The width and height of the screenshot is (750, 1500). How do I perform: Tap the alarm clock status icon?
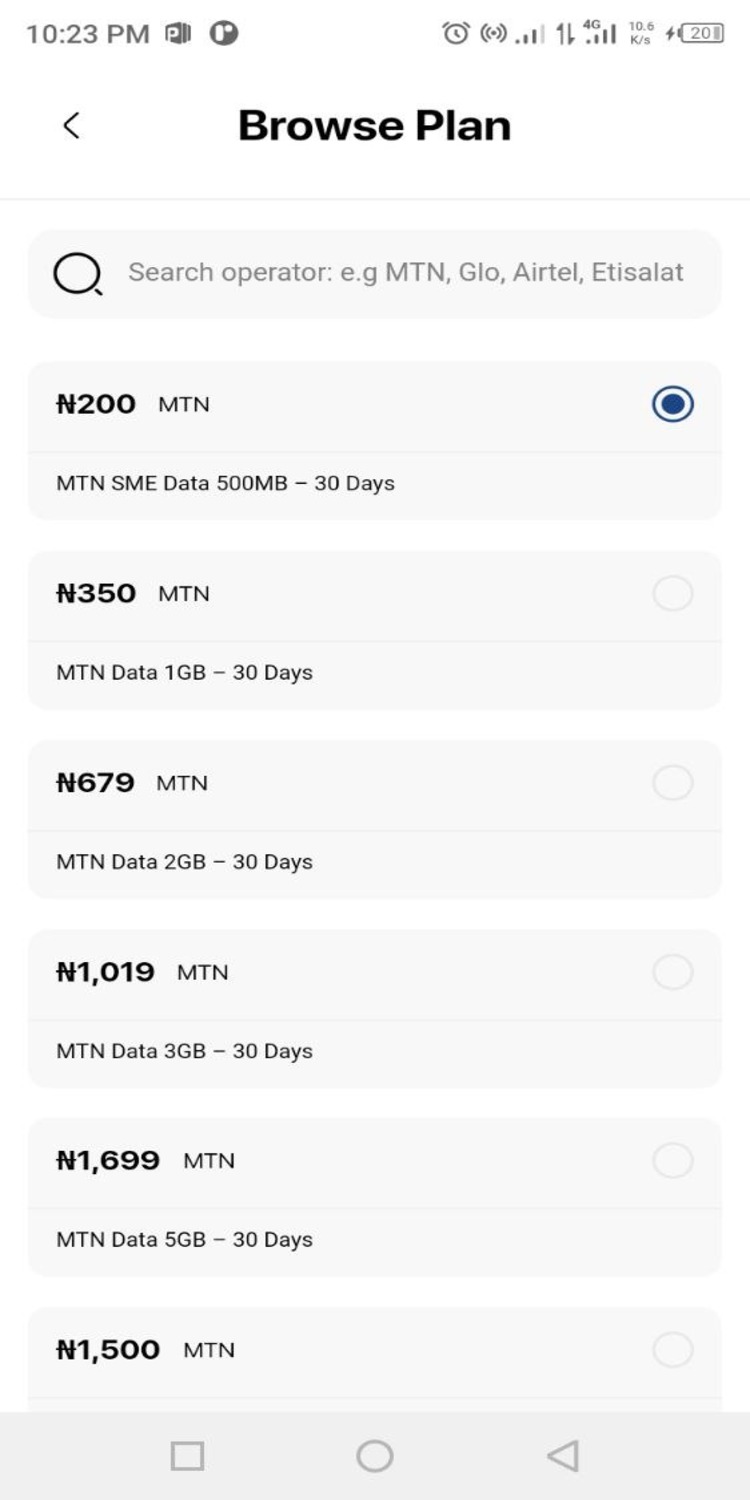click(x=455, y=33)
